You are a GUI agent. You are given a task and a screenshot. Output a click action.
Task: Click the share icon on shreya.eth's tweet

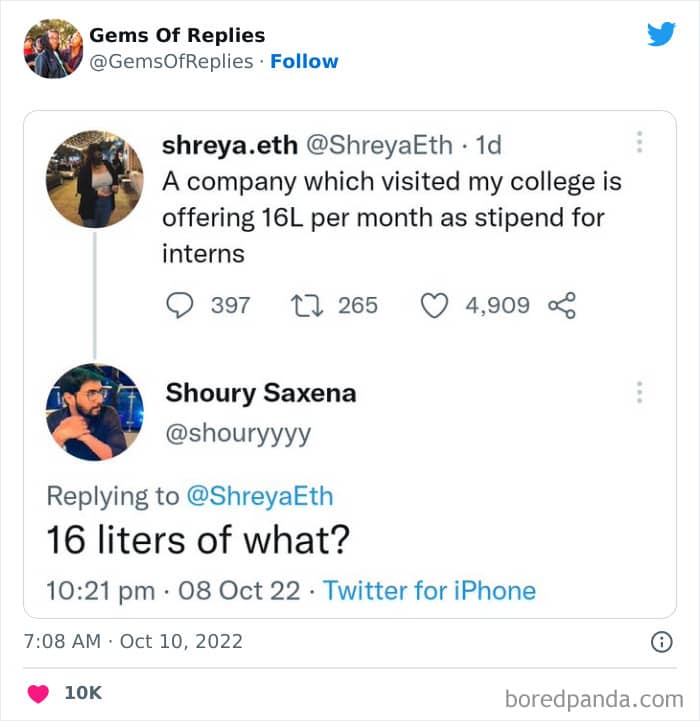point(562,305)
